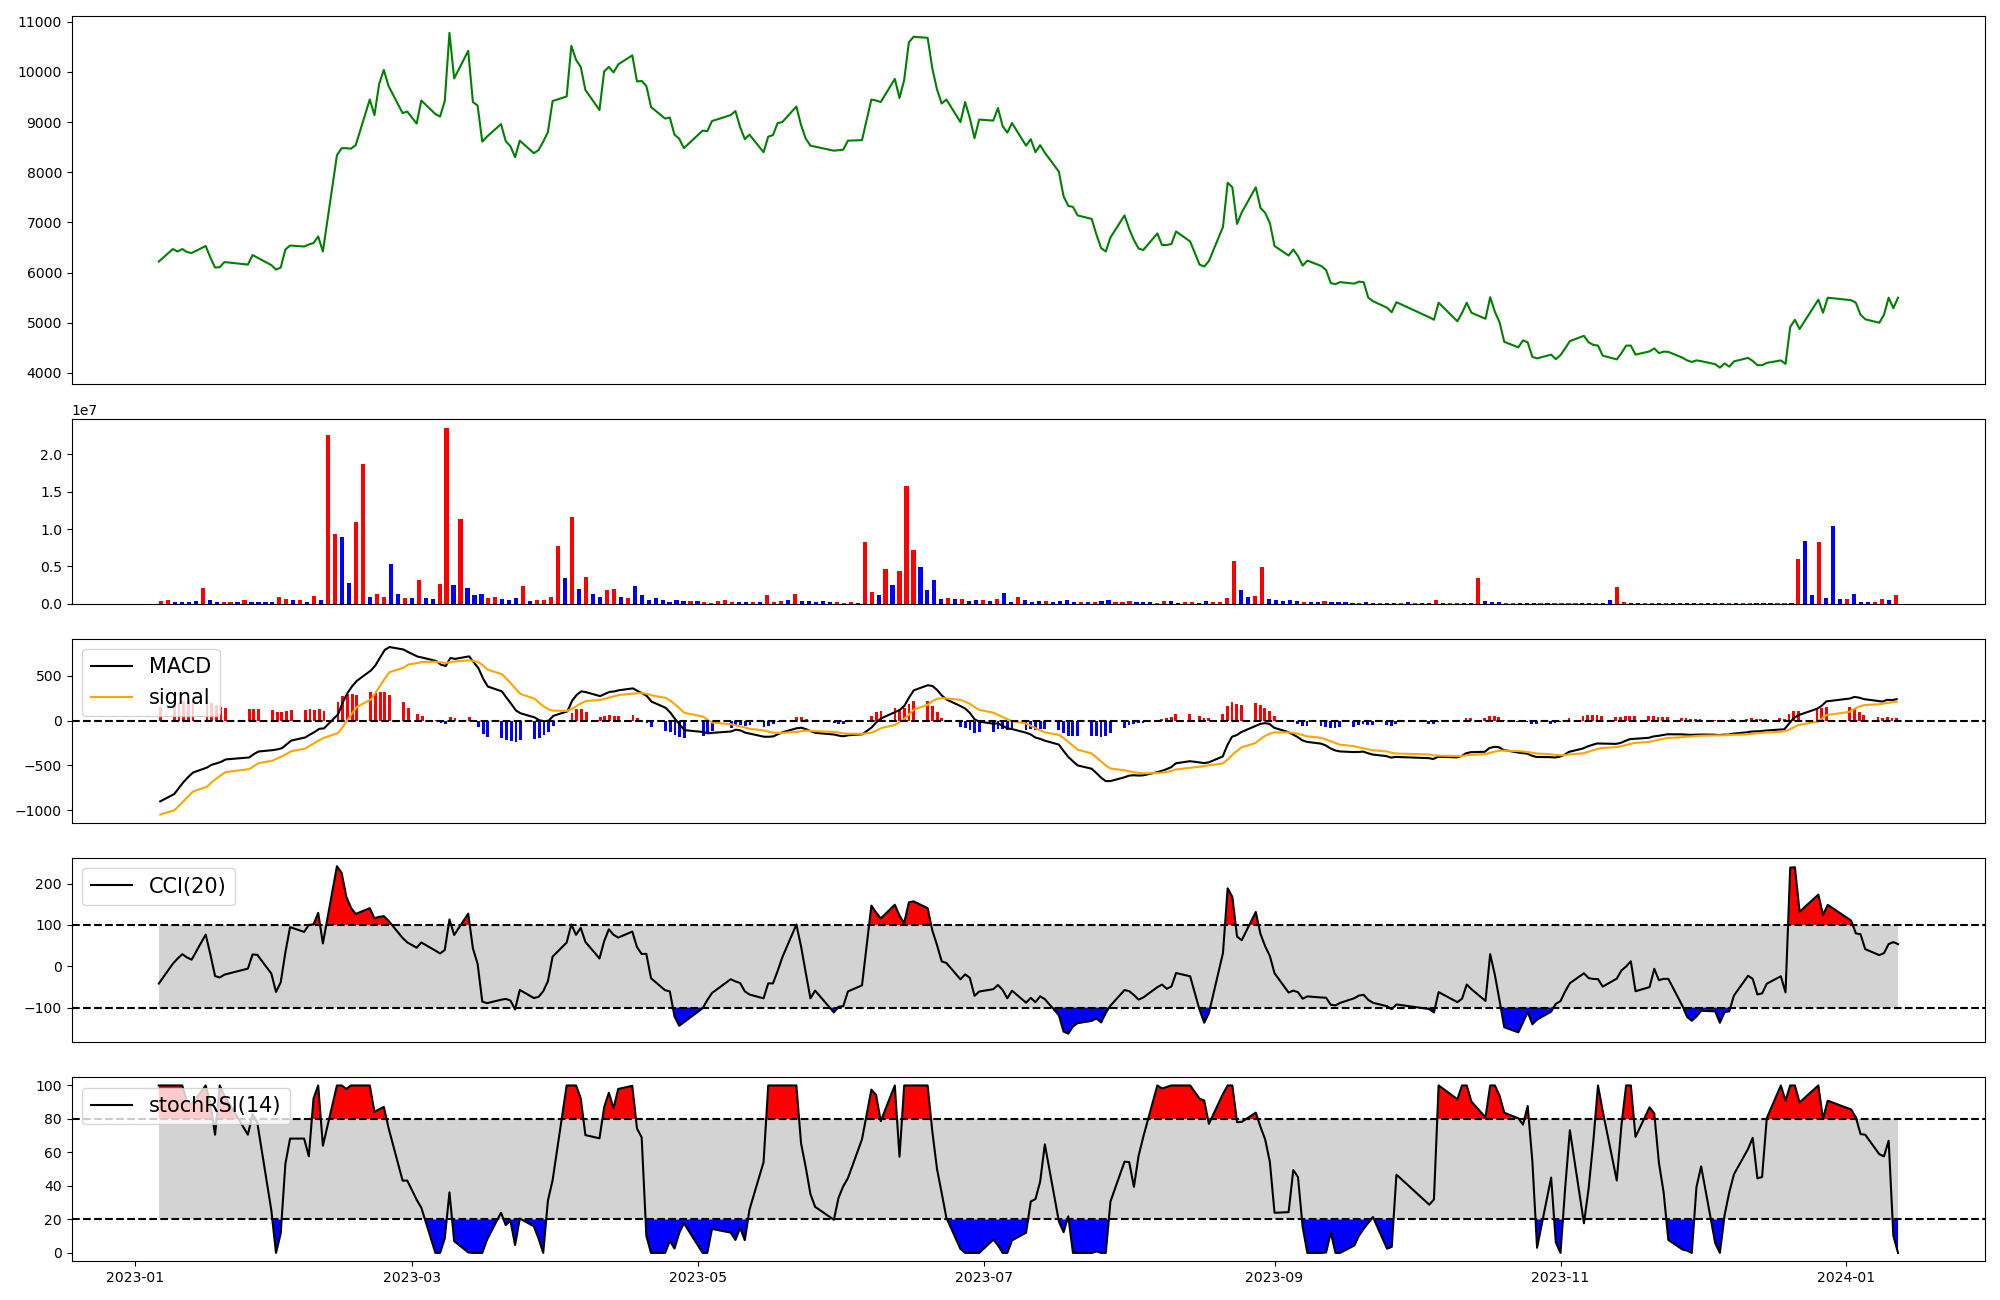Click the 60 stochRSI axis label

(53, 1153)
